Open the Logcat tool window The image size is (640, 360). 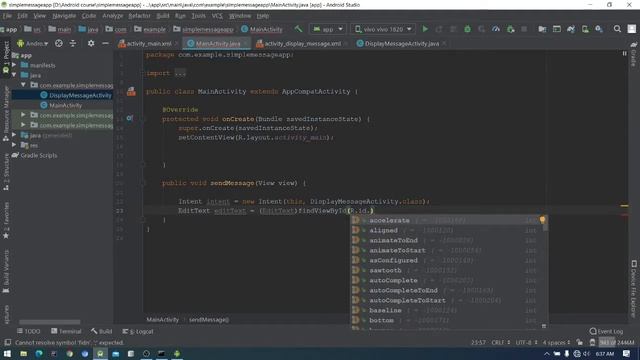[138, 331]
